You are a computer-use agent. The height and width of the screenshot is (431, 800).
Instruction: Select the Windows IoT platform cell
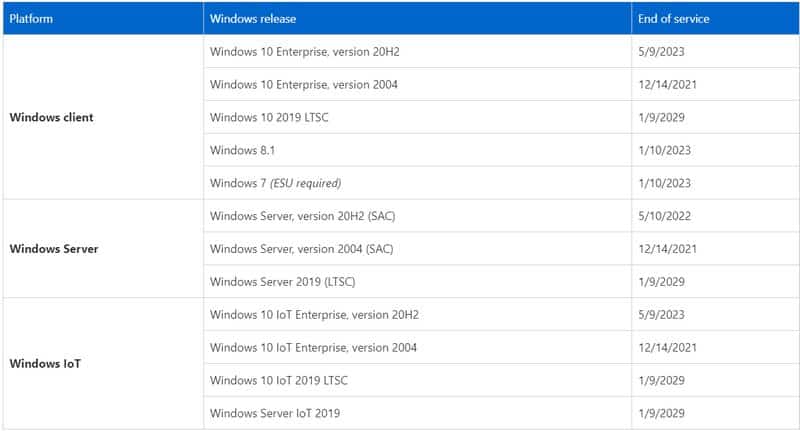point(45,363)
